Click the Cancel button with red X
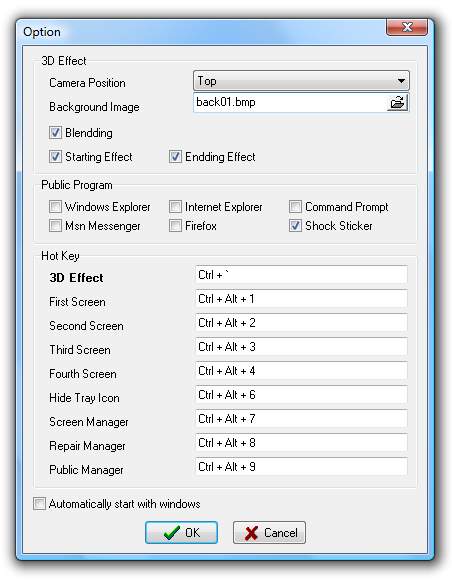Screen dimensions: 452x580 pyautogui.click(x=269, y=532)
